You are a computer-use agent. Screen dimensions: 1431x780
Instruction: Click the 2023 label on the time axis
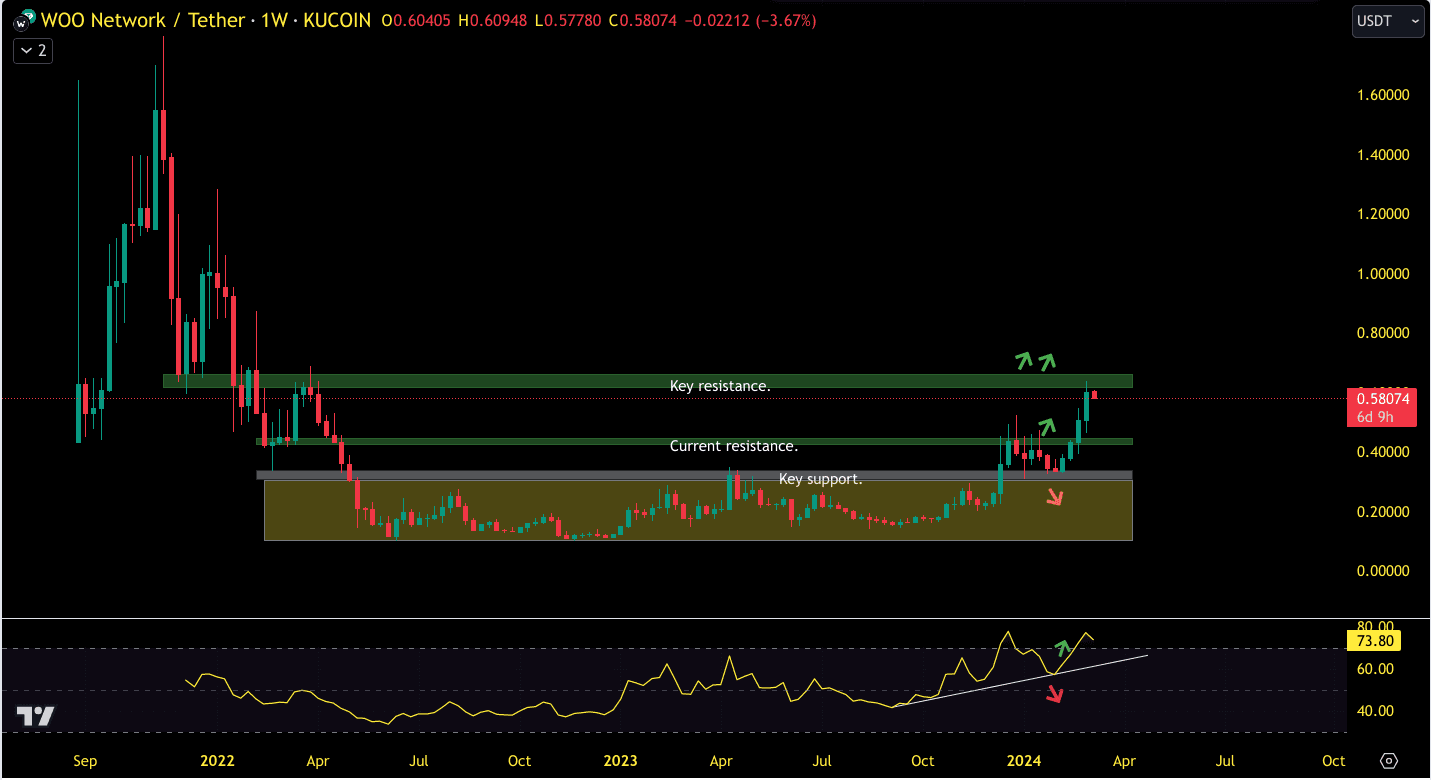[x=620, y=761]
